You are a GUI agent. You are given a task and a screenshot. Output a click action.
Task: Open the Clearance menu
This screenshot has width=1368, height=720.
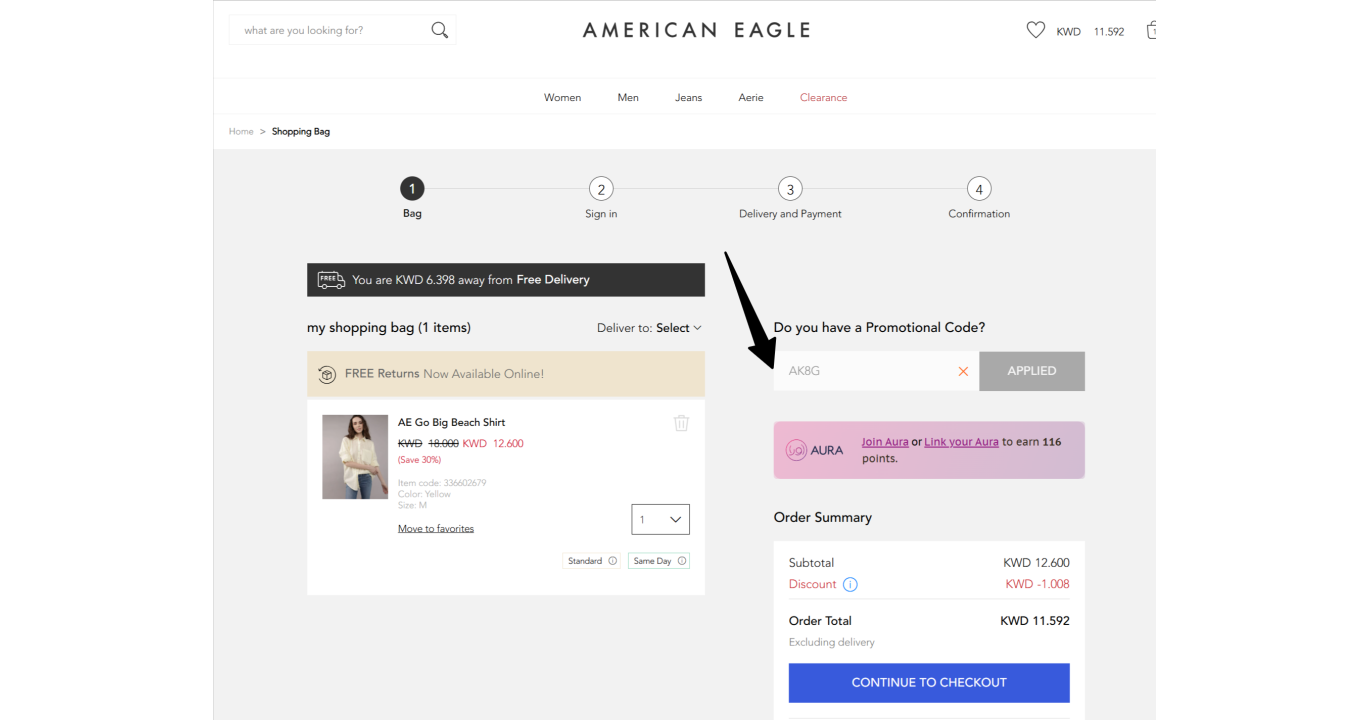[824, 97]
